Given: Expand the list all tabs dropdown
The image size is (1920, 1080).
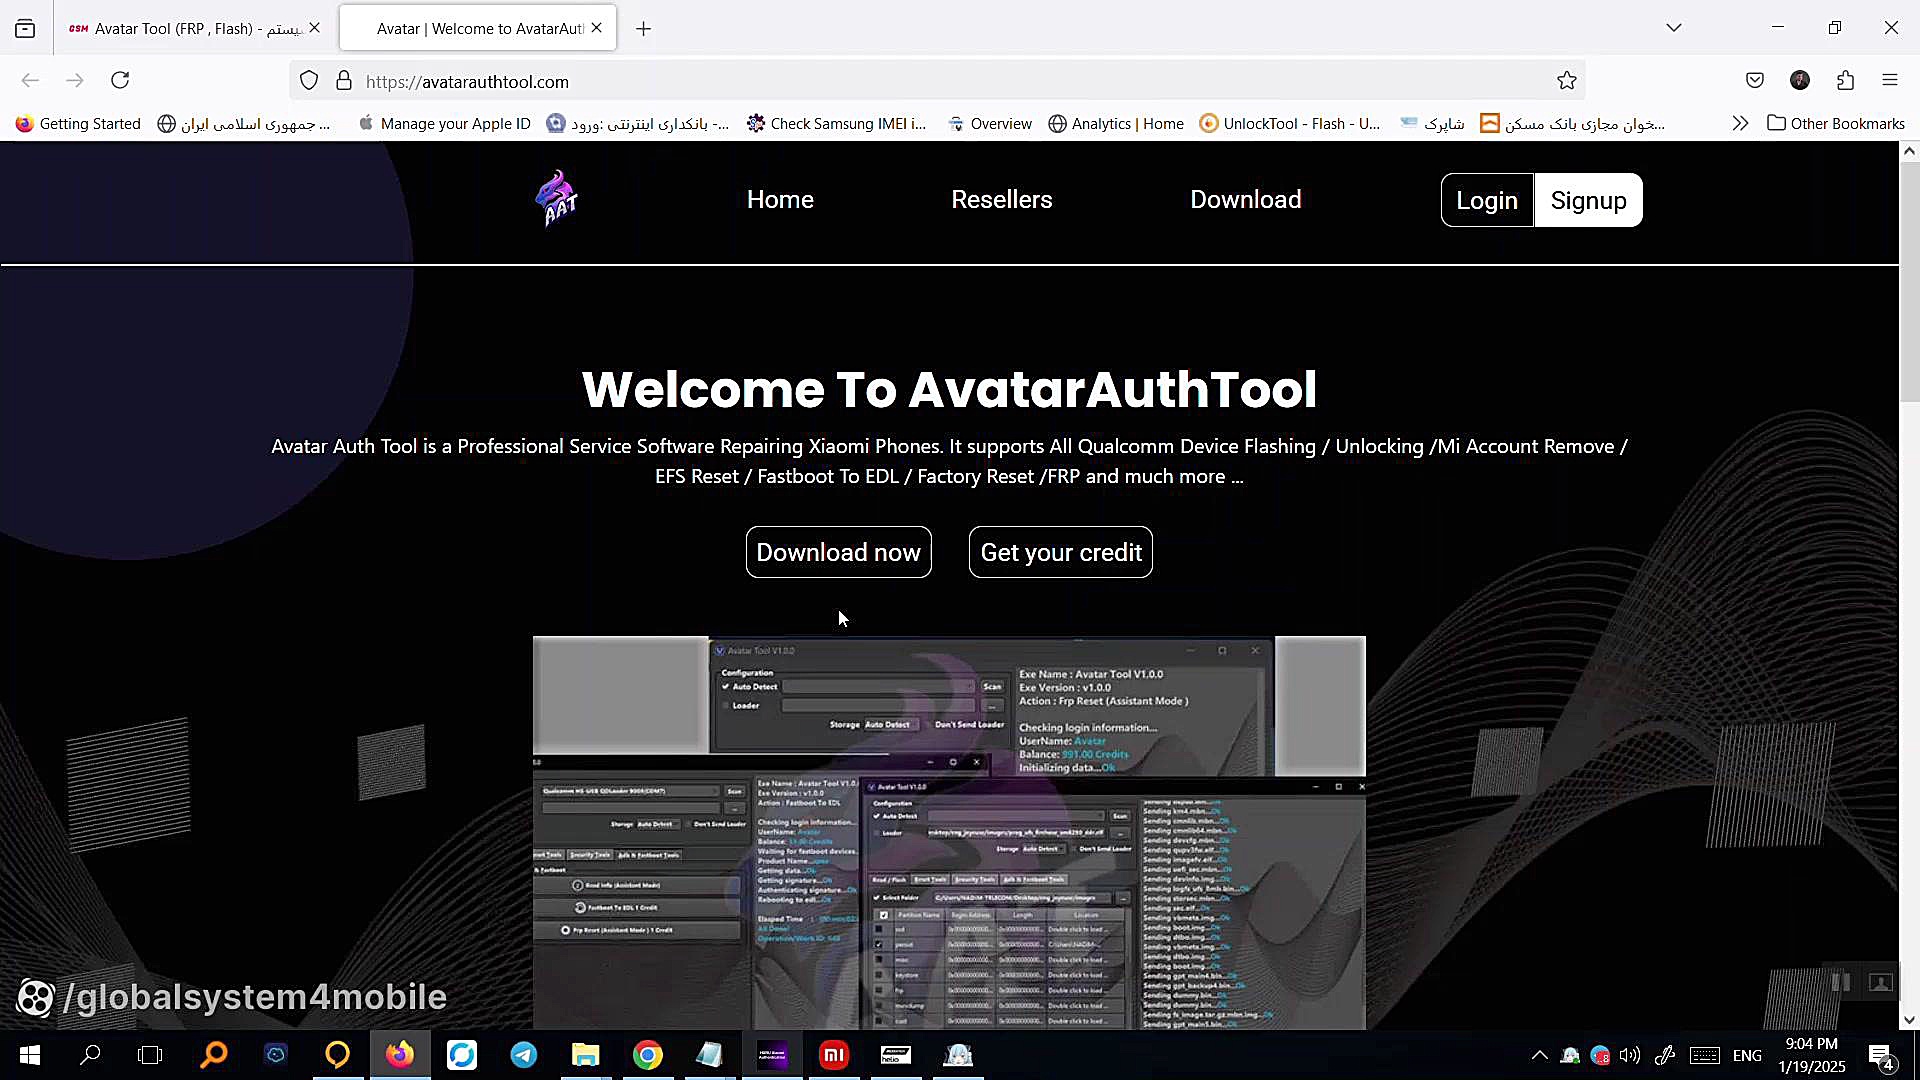Looking at the screenshot, I should click(1673, 28).
